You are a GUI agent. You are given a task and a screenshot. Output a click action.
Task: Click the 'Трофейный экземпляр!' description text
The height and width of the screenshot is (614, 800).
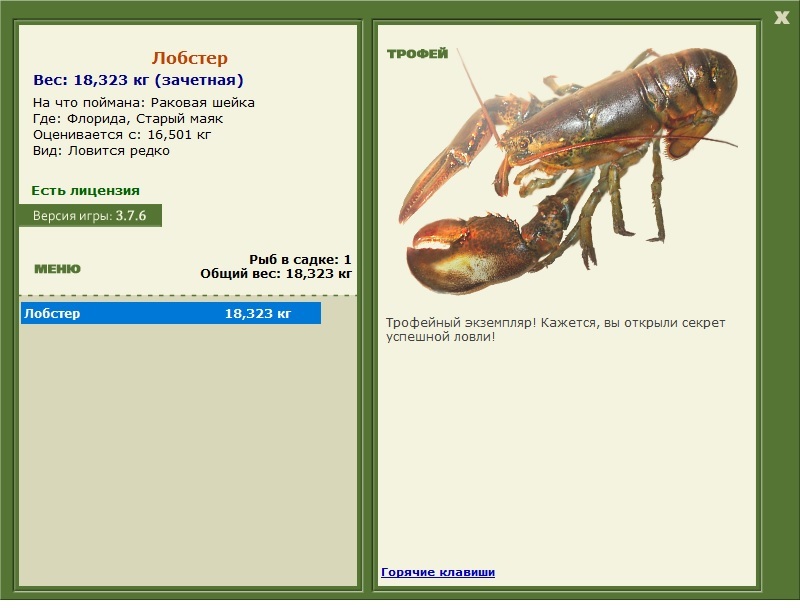coord(555,330)
